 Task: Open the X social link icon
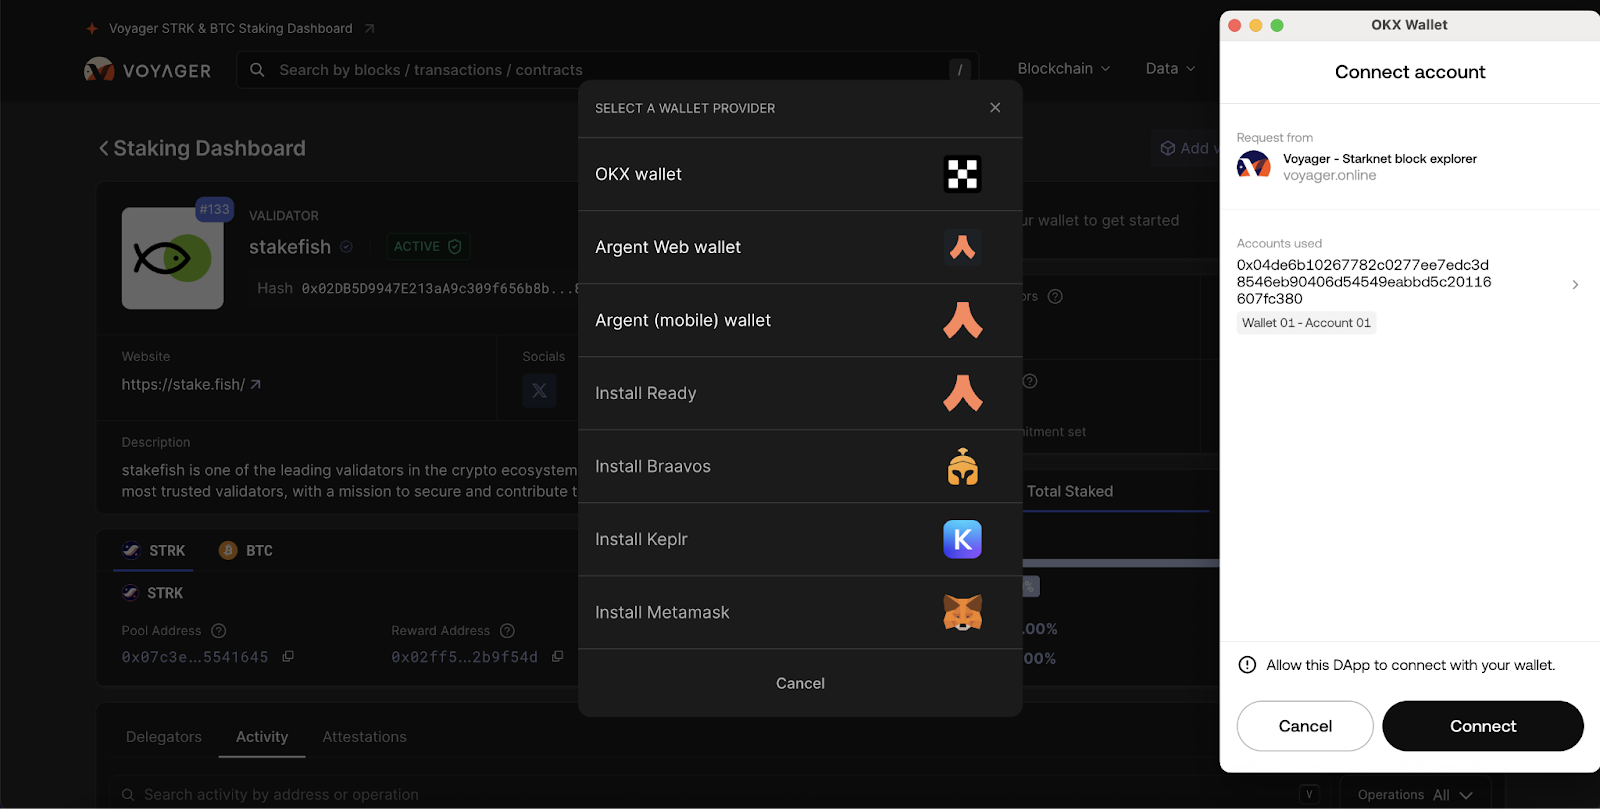[539, 390]
